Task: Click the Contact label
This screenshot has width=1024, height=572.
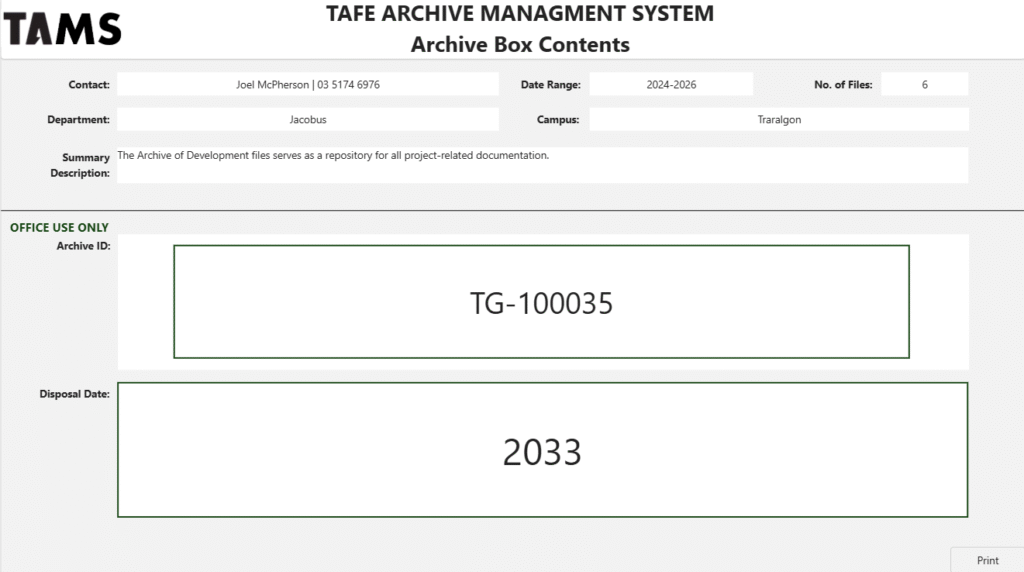Action: 89,84
